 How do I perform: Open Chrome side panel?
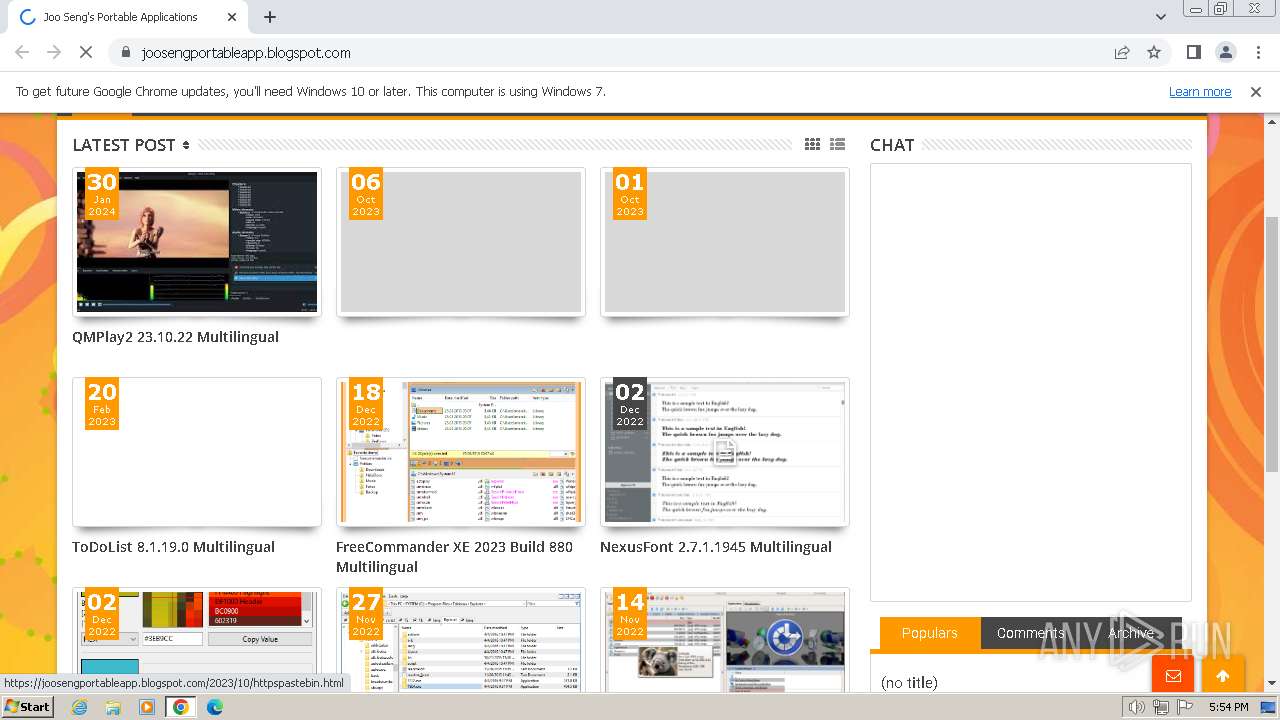tap(1193, 53)
